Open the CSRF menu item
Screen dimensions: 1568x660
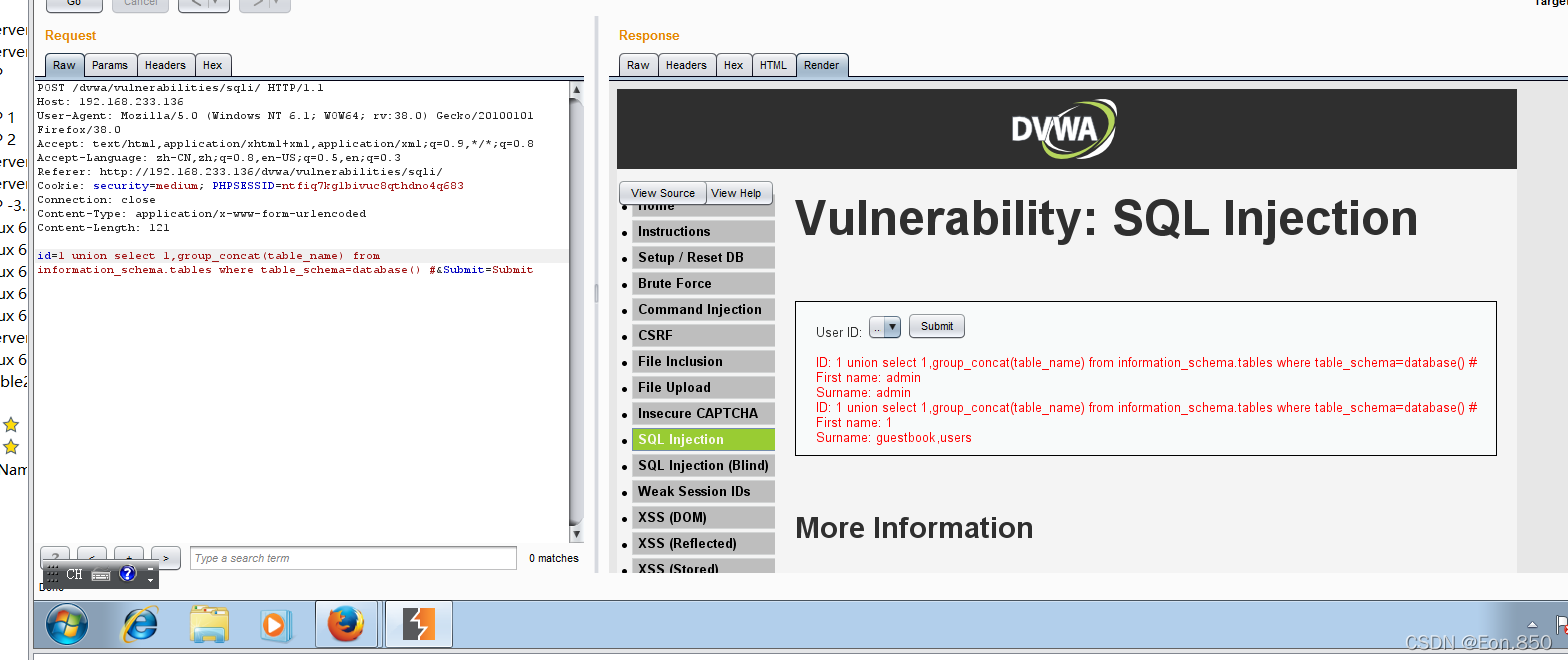point(703,335)
